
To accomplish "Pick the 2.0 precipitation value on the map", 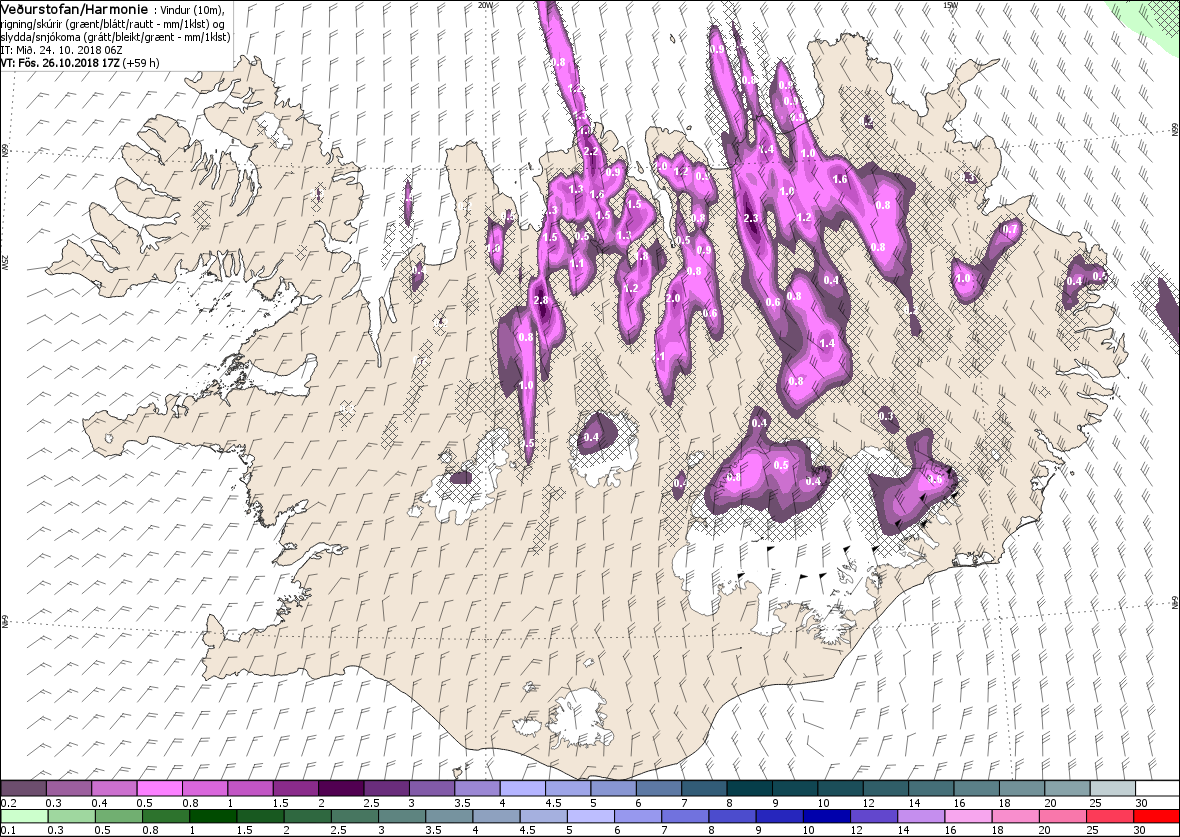I will [x=673, y=298].
